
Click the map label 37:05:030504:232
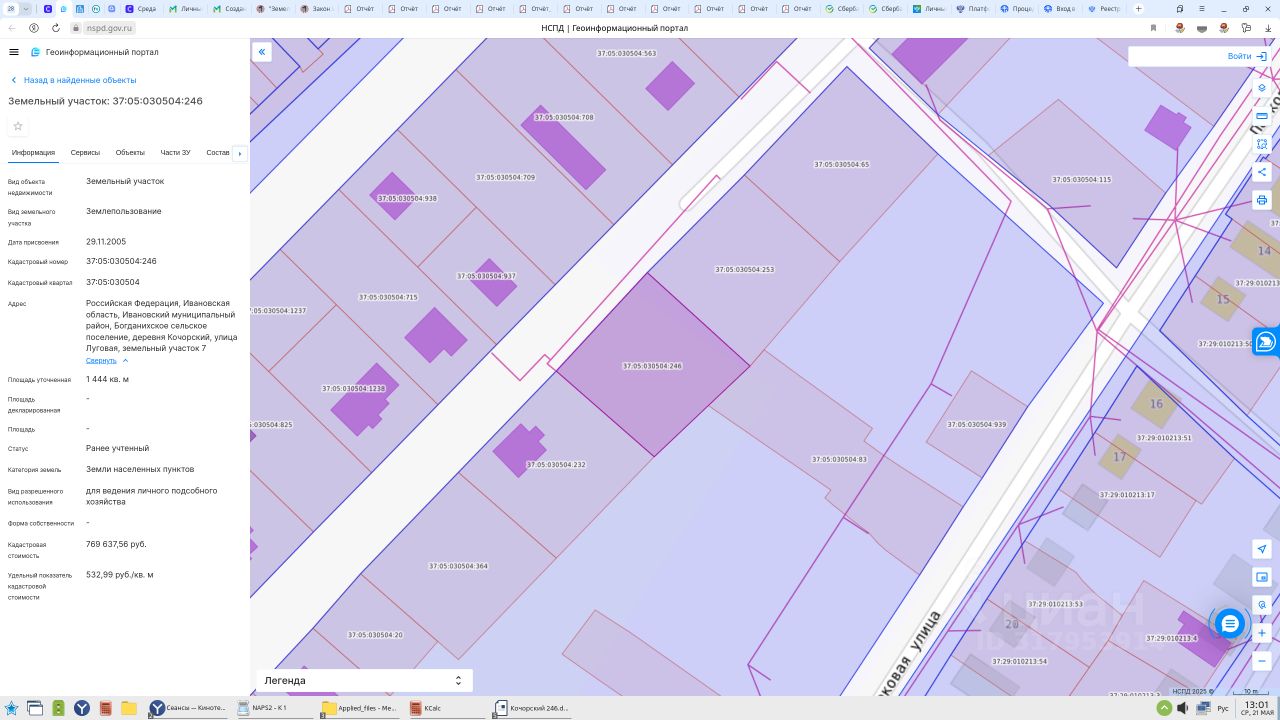point(556,465)
